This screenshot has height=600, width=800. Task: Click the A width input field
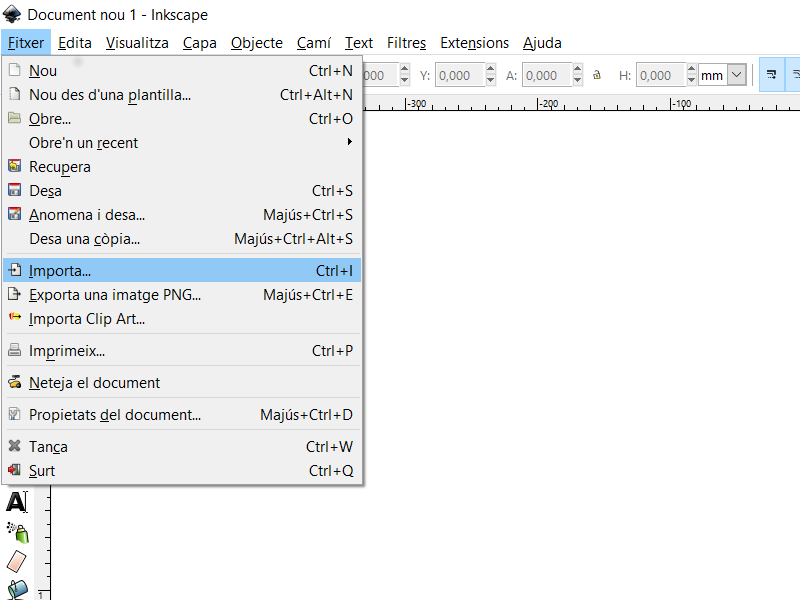[547, 75]
